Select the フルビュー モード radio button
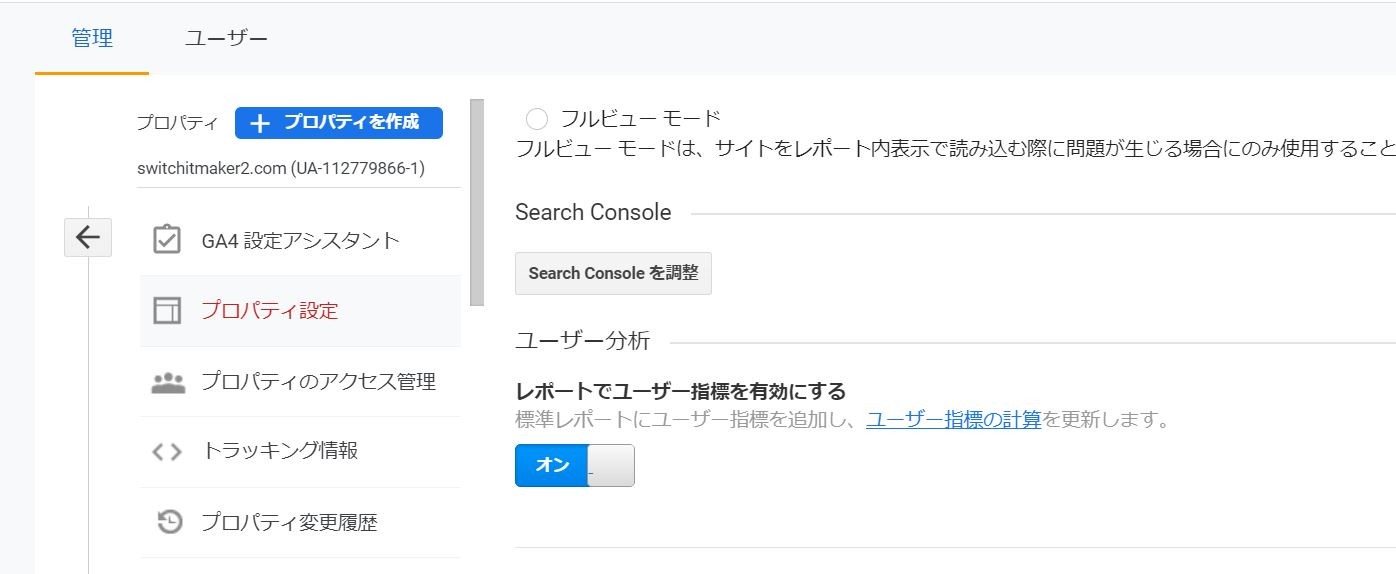1396x574 pixels. click(x=537, y=119)
